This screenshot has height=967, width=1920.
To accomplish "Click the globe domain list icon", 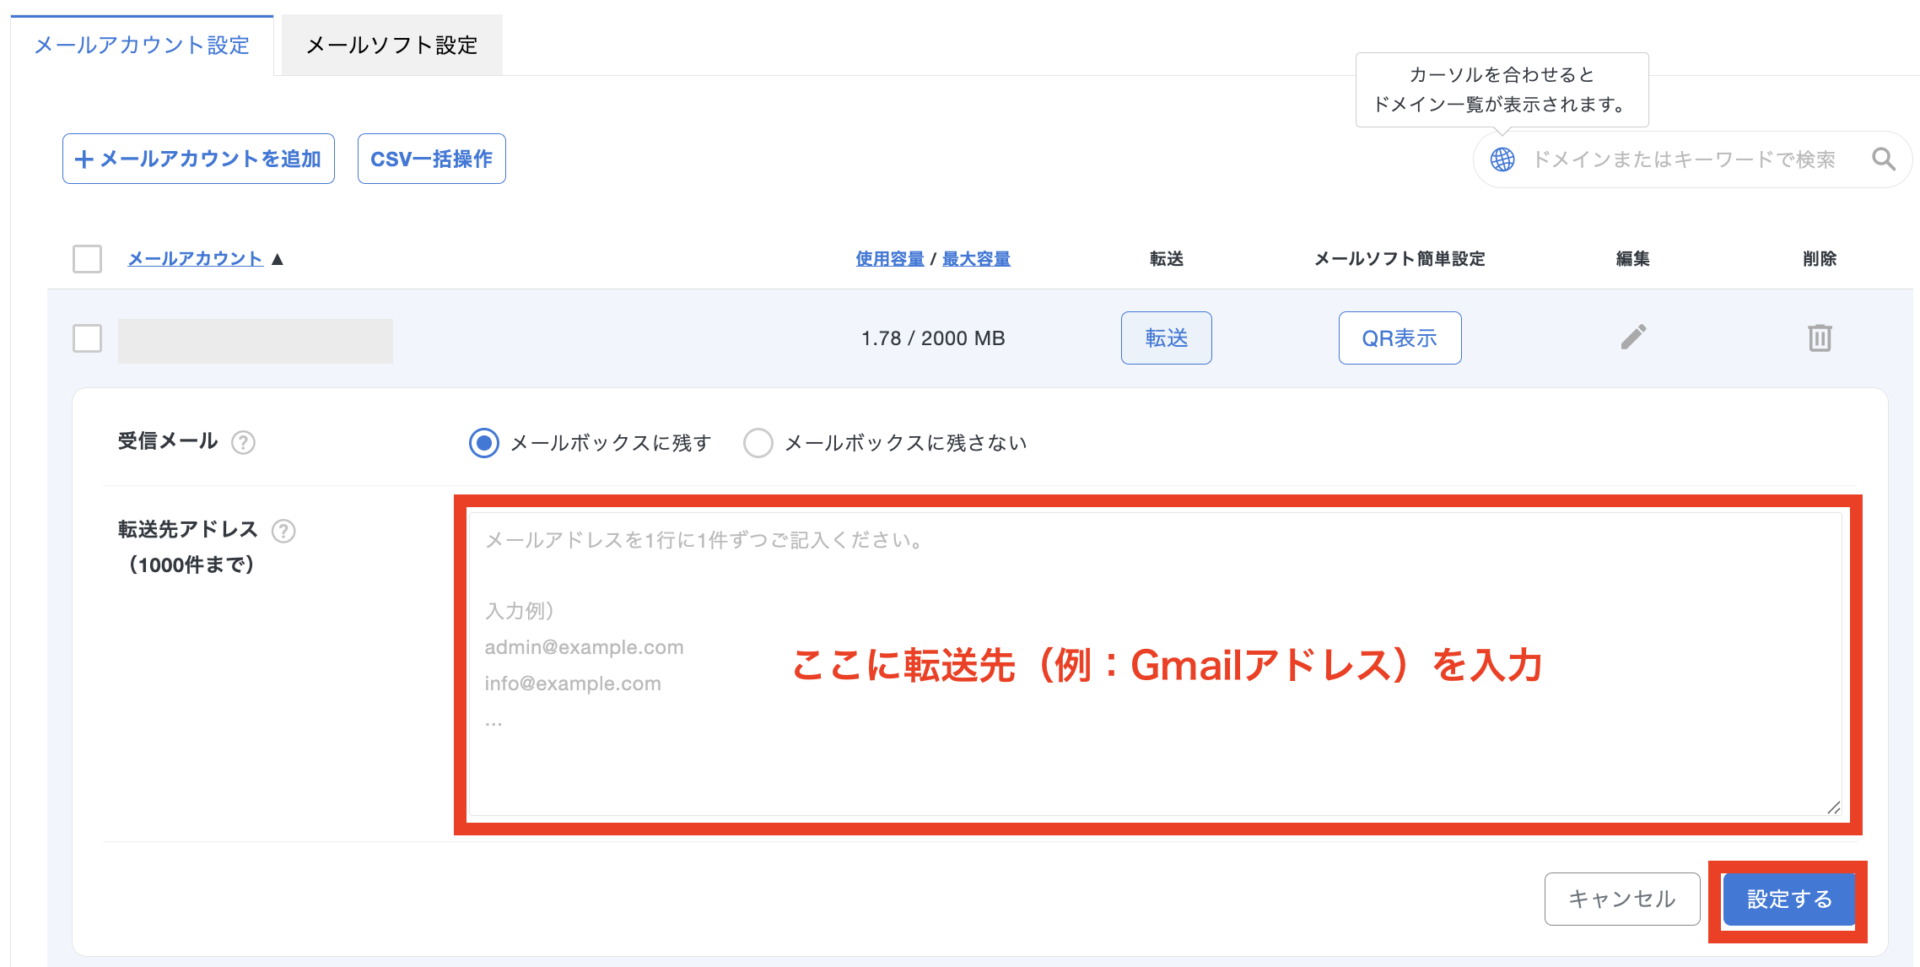I will pos(1502,160).
